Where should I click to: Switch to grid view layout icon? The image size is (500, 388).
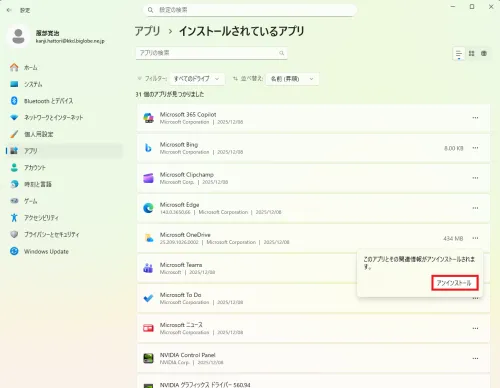click(x=471, y=53)
